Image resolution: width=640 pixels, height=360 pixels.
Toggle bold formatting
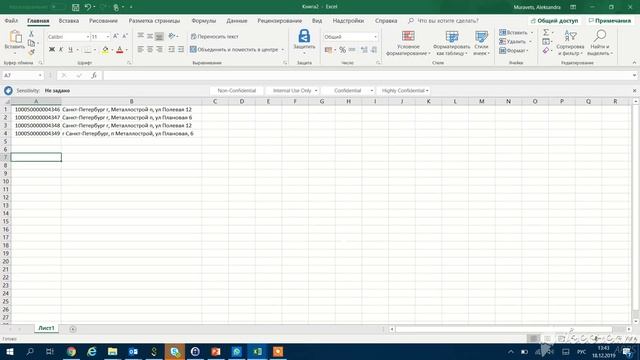[x=52, y=50]
